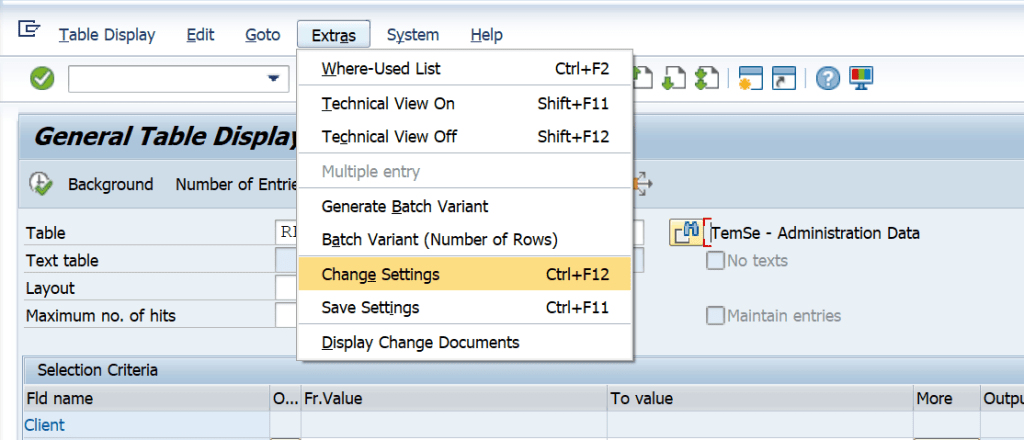Choose Change Settings in Extras menu
This screenshot has height=440, width=1024.
(x=465, y=274)
